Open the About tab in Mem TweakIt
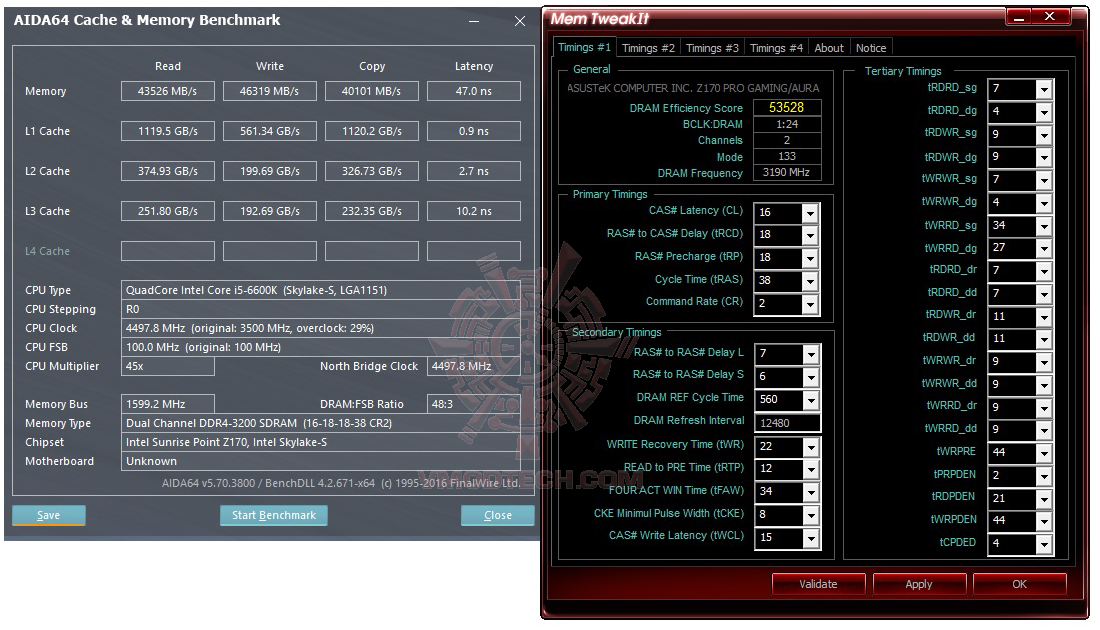This screenshot has width=1100, height=630. [829, 46]
